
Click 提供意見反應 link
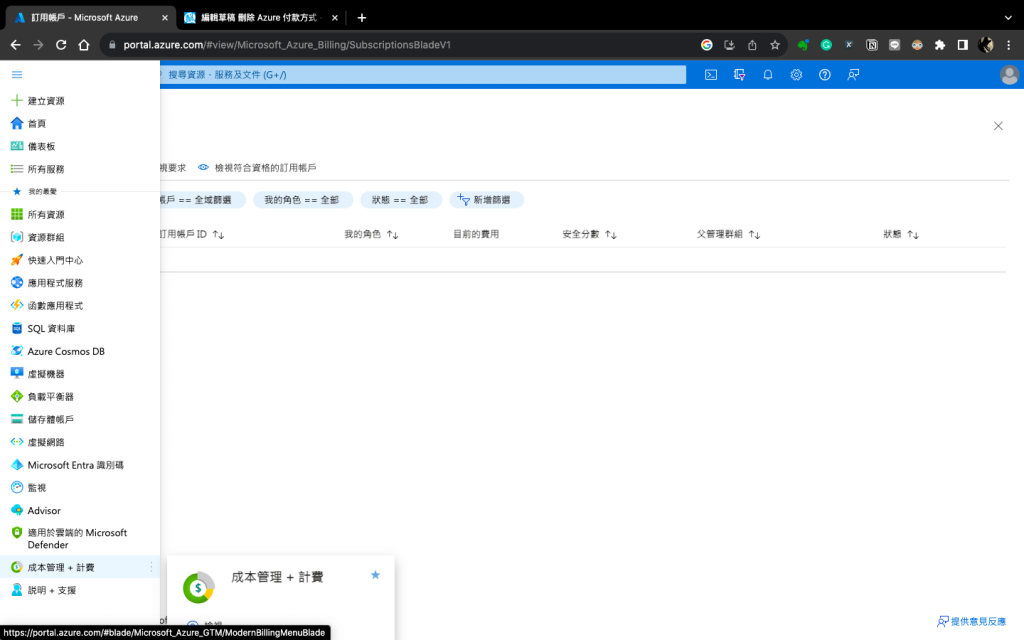tap(971, 621)
